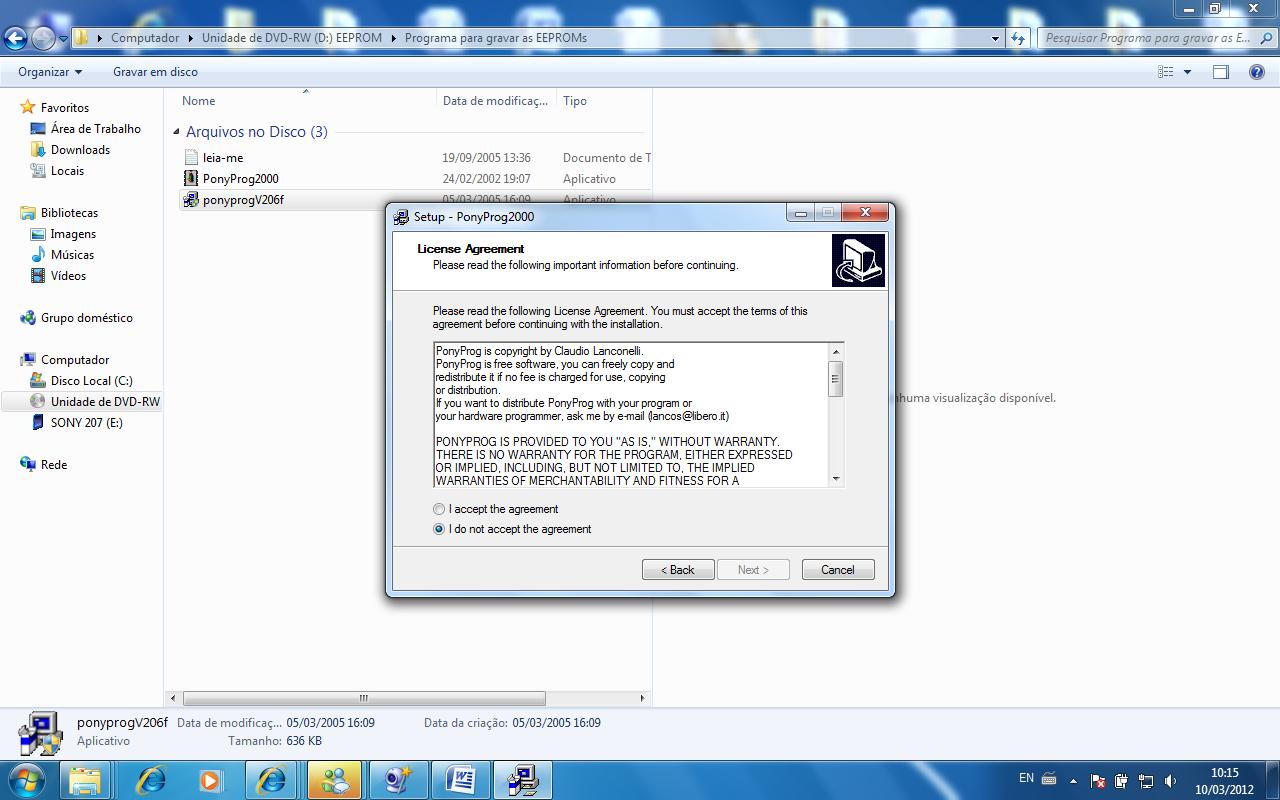Select 'I accept the agreement' option
Viewport: 1280px width, 800px height.
tap(495, 509)
